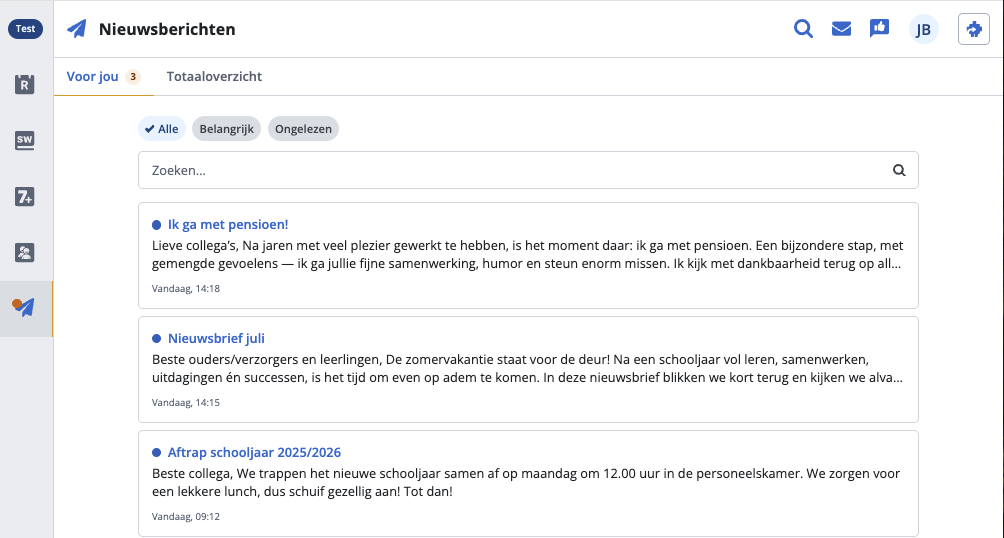Select the Voor jou tab
Screen dimensions: 1004x538
(x=104, y=76)
